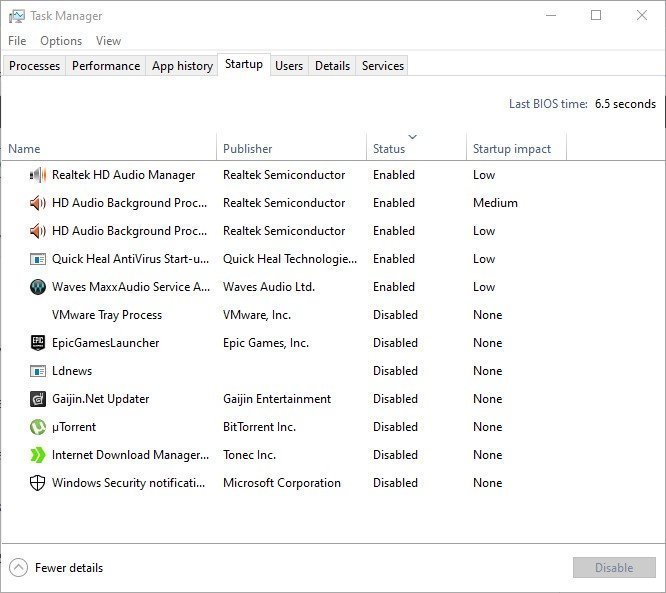Switch to the Users tab
Screen dimensions: 666x593
click(289, 66)
